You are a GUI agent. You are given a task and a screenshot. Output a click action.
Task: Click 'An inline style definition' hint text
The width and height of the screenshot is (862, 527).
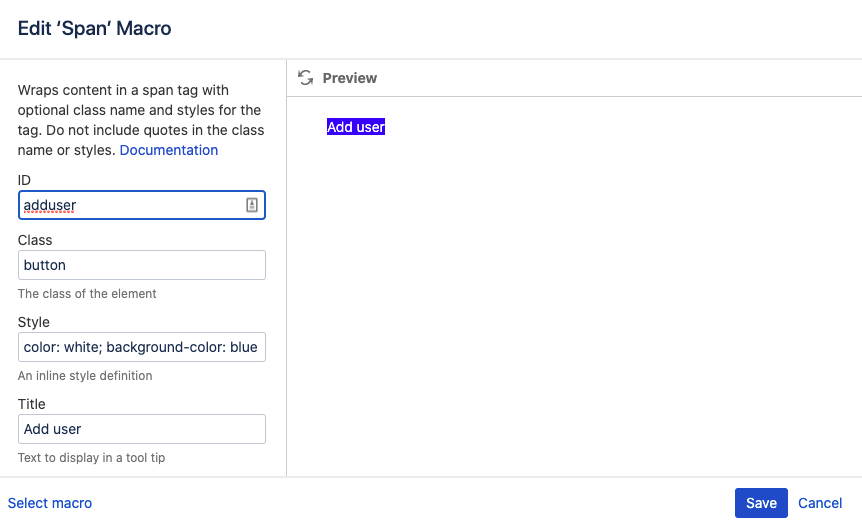tap(85, 376)
